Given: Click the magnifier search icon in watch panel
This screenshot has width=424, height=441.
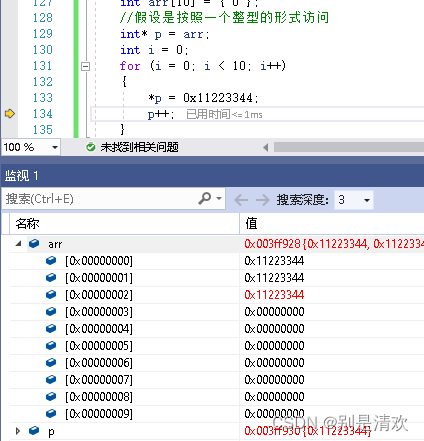Looking at the screenshot, I should pyautogui.click(x=204, y=198).
